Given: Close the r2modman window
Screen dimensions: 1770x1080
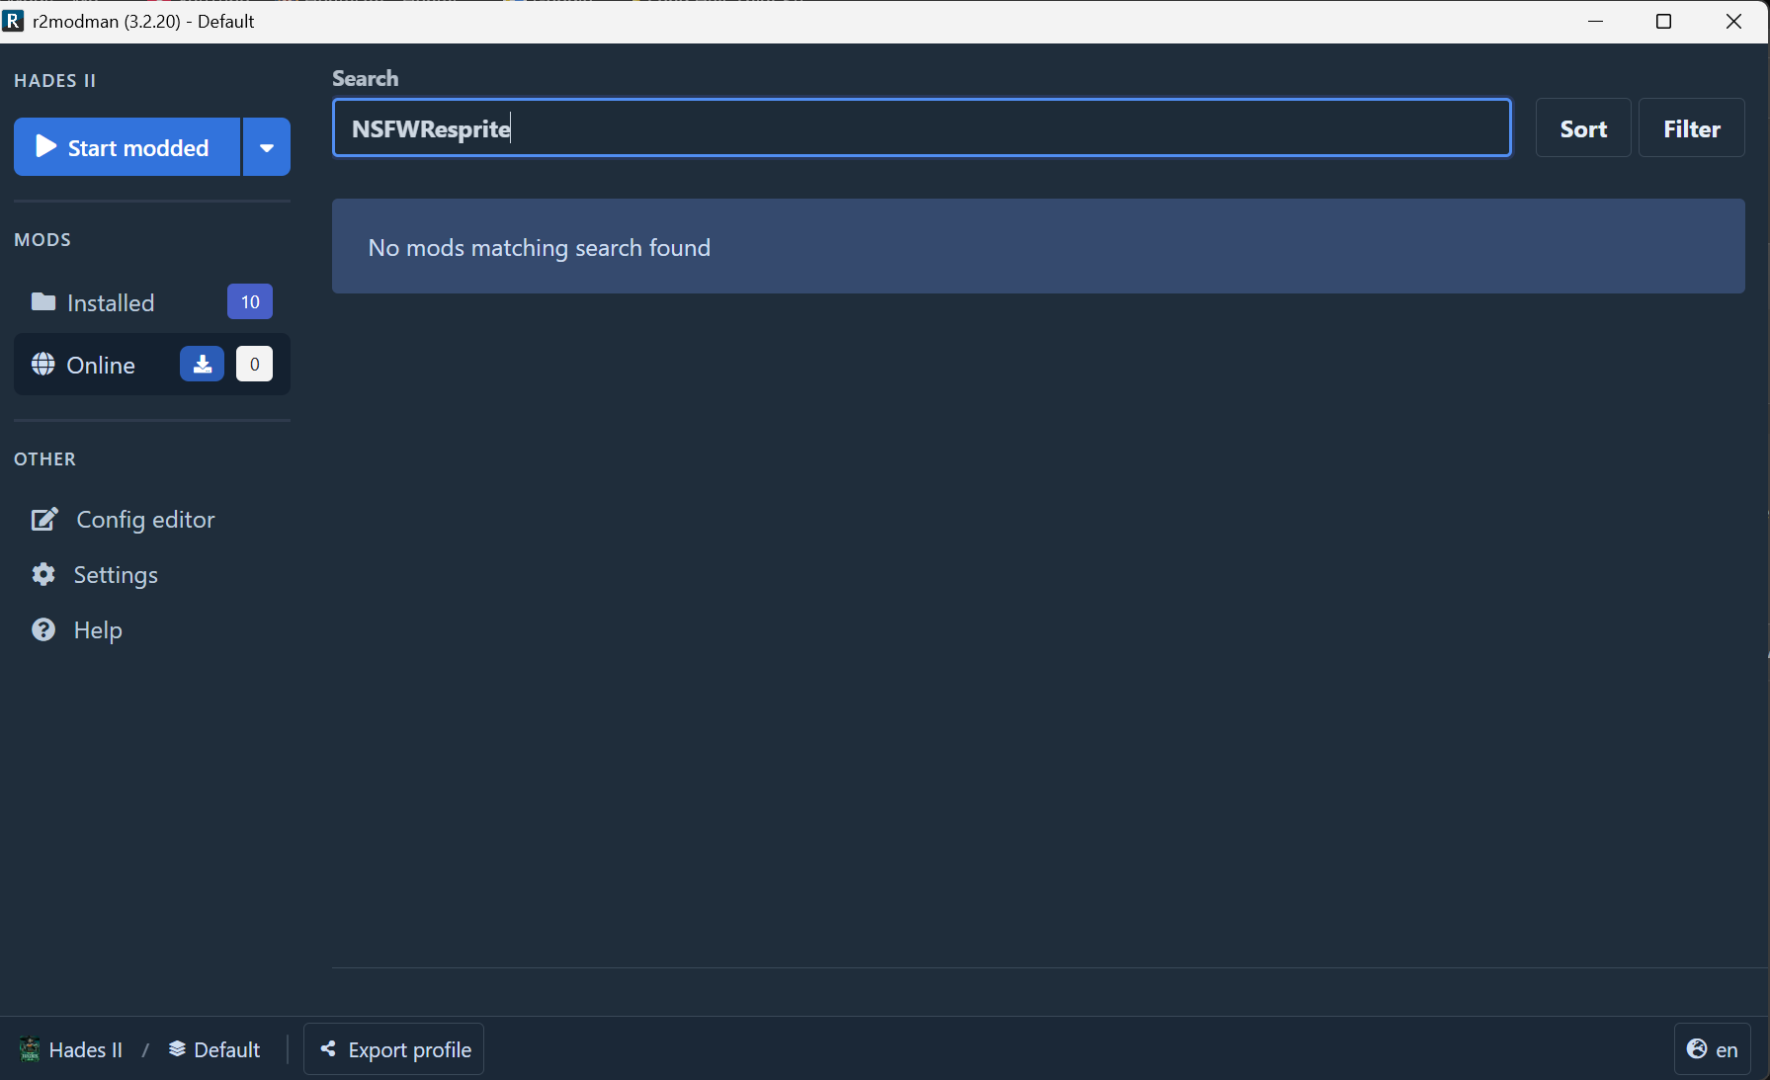Looking at the screenshot, I should click(x=1734, y=21).
